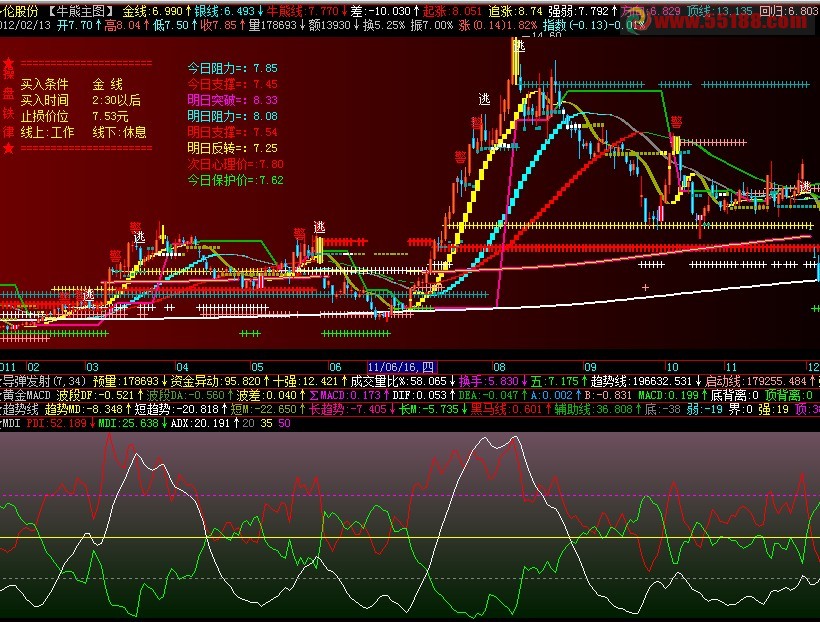The height and width of the screenshot is (622, 820).
Task: Click the small pink plus cursor marker
Action: tap(645, 287)
